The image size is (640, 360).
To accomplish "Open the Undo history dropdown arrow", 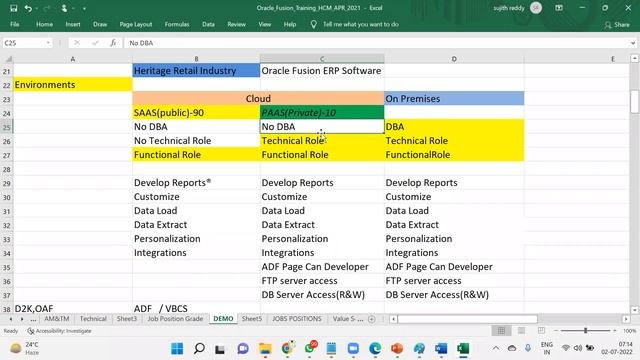I will click(36, 9).
